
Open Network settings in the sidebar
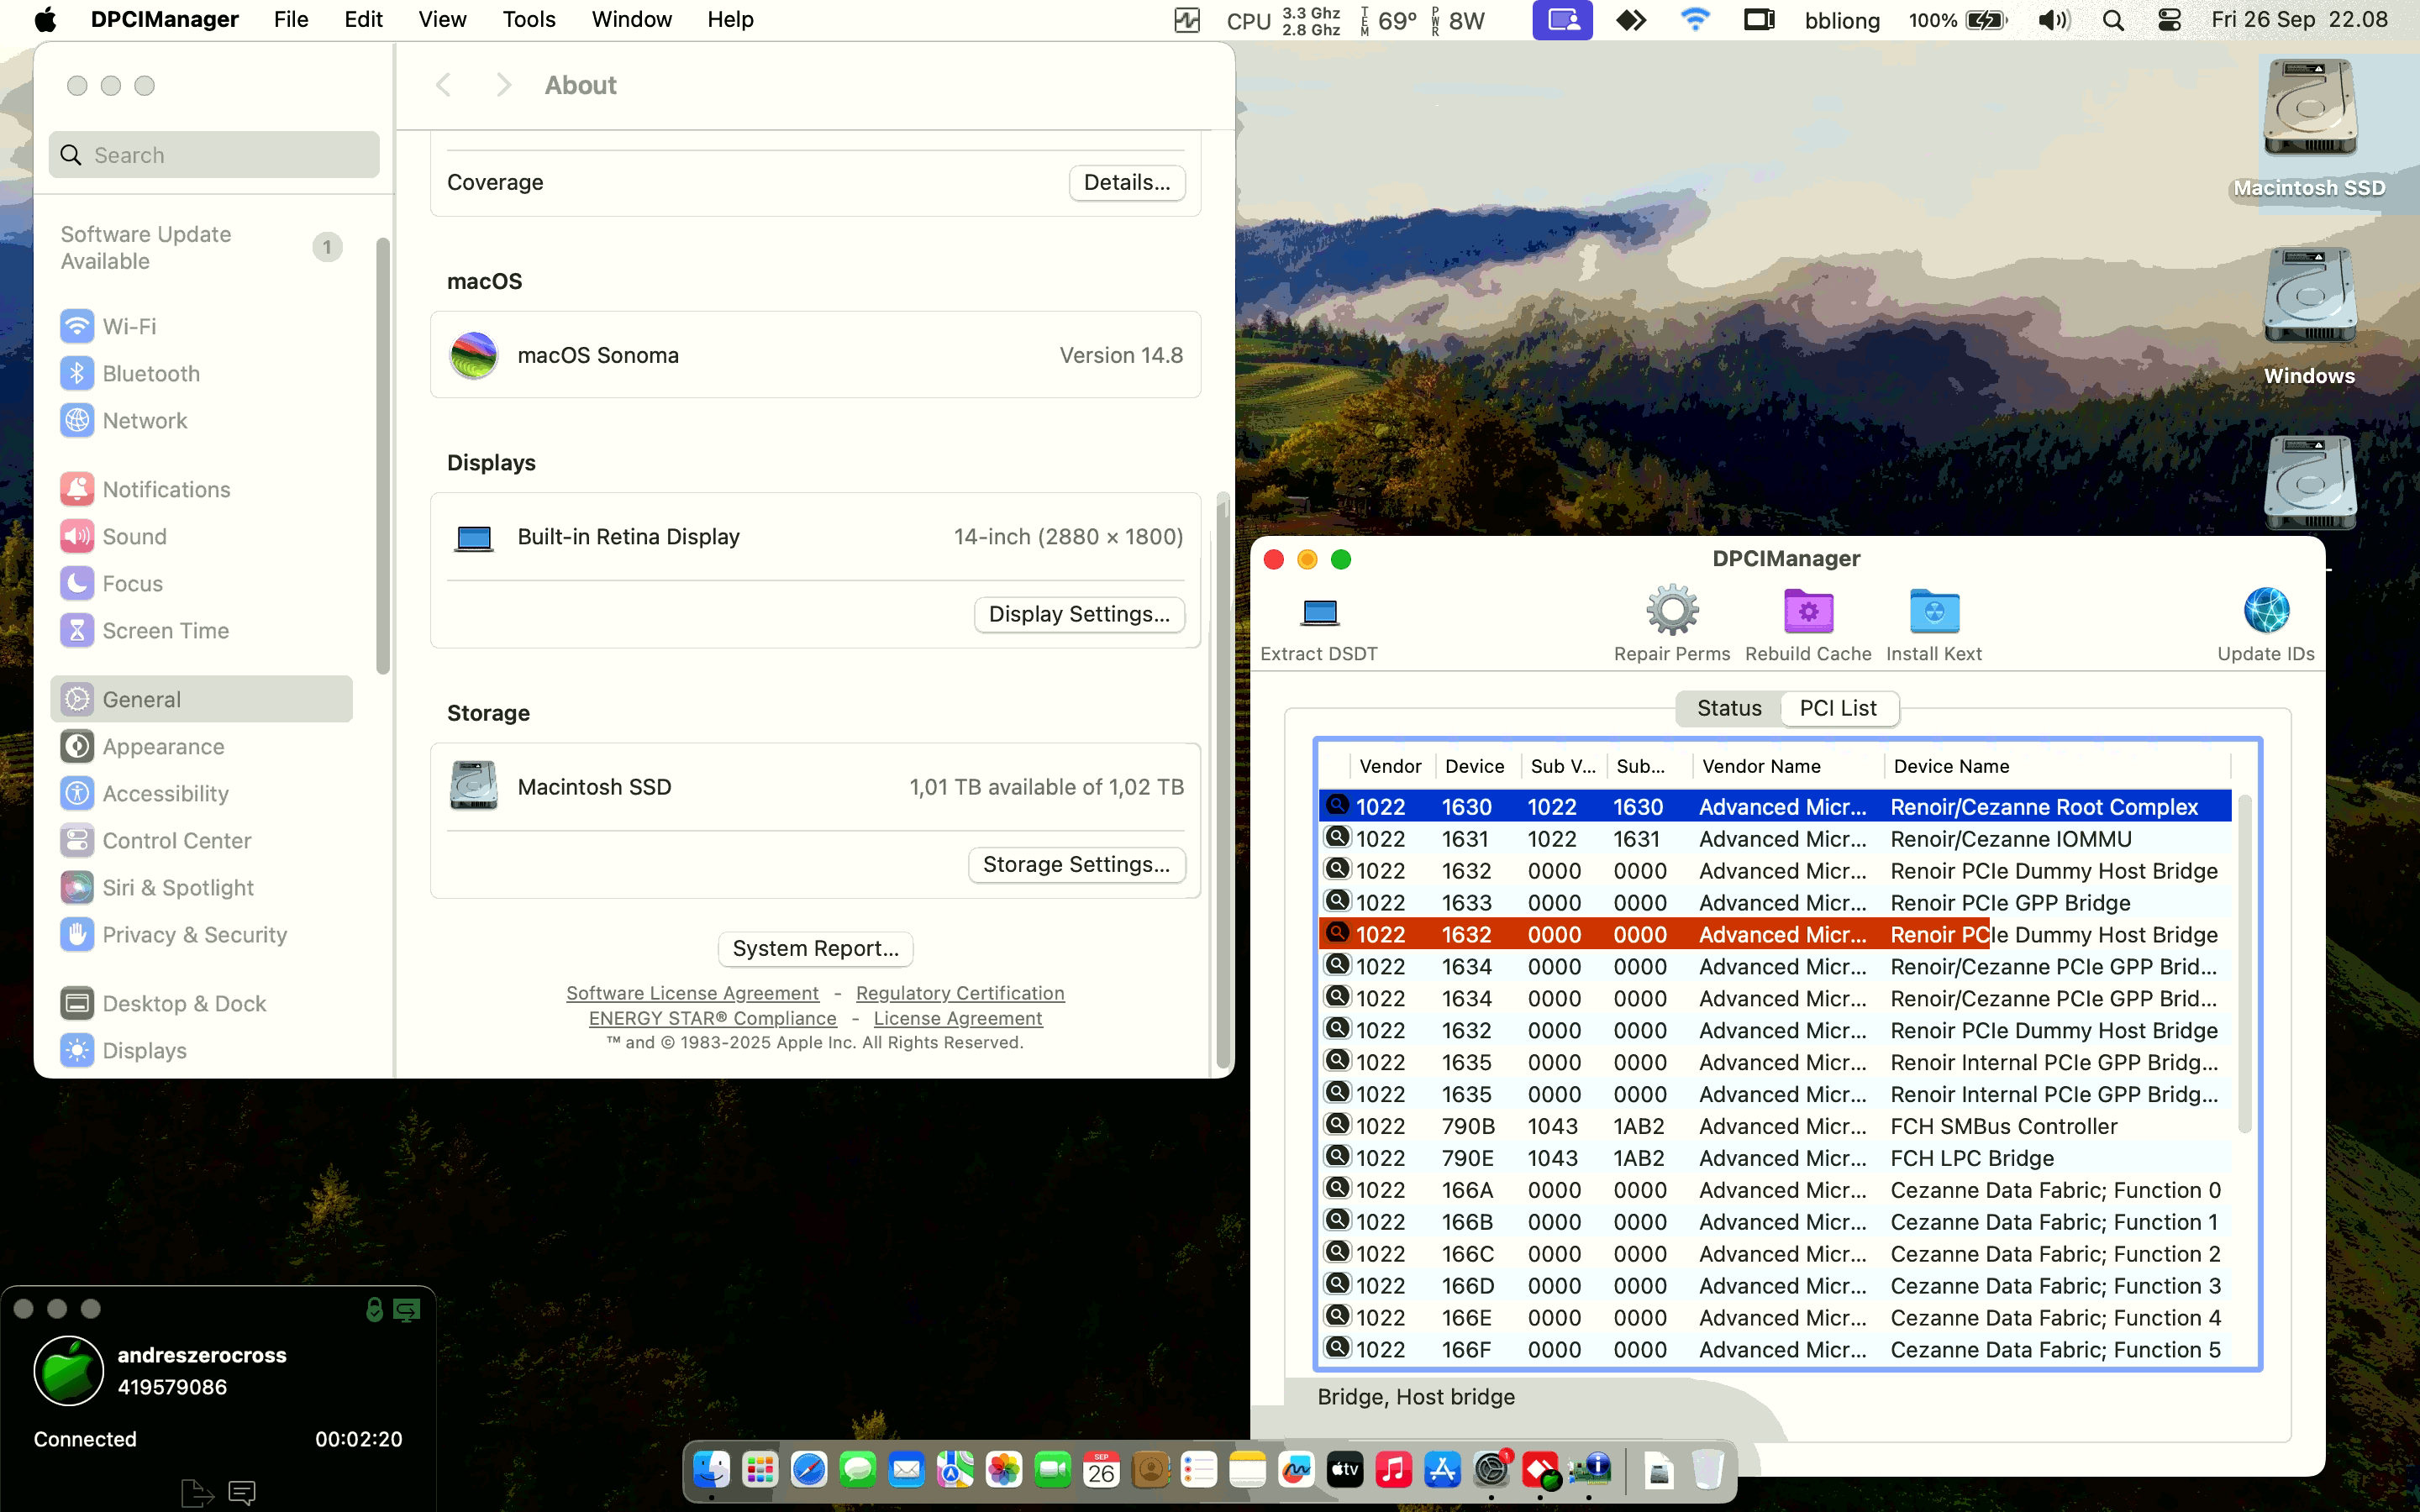click(x=201, y=420)
